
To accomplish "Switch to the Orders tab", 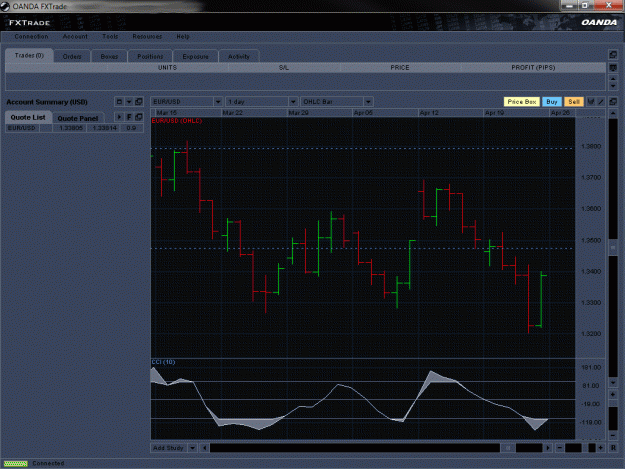I will (x=72, y=56).
